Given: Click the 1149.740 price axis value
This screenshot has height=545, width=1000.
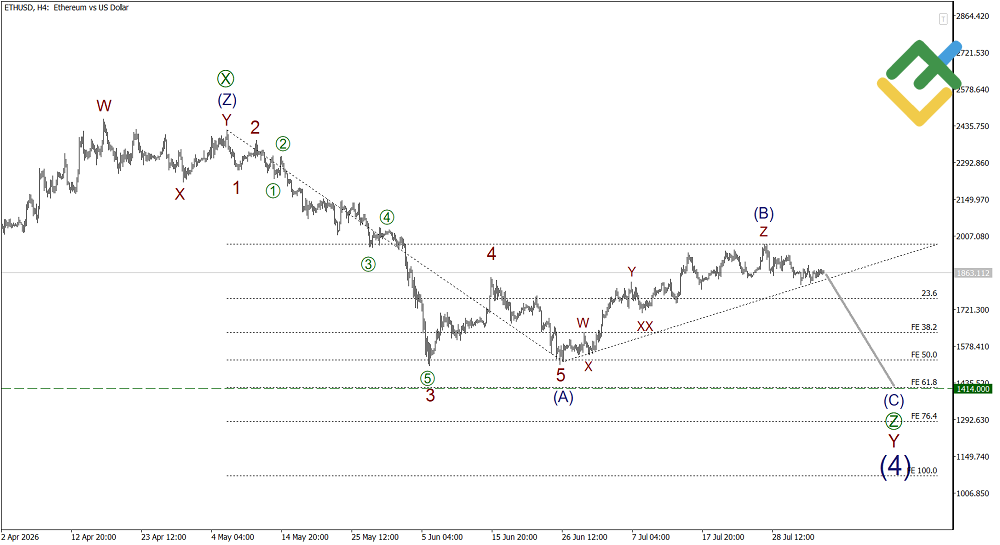Looking at the screenshot, I should pos(973,457).
